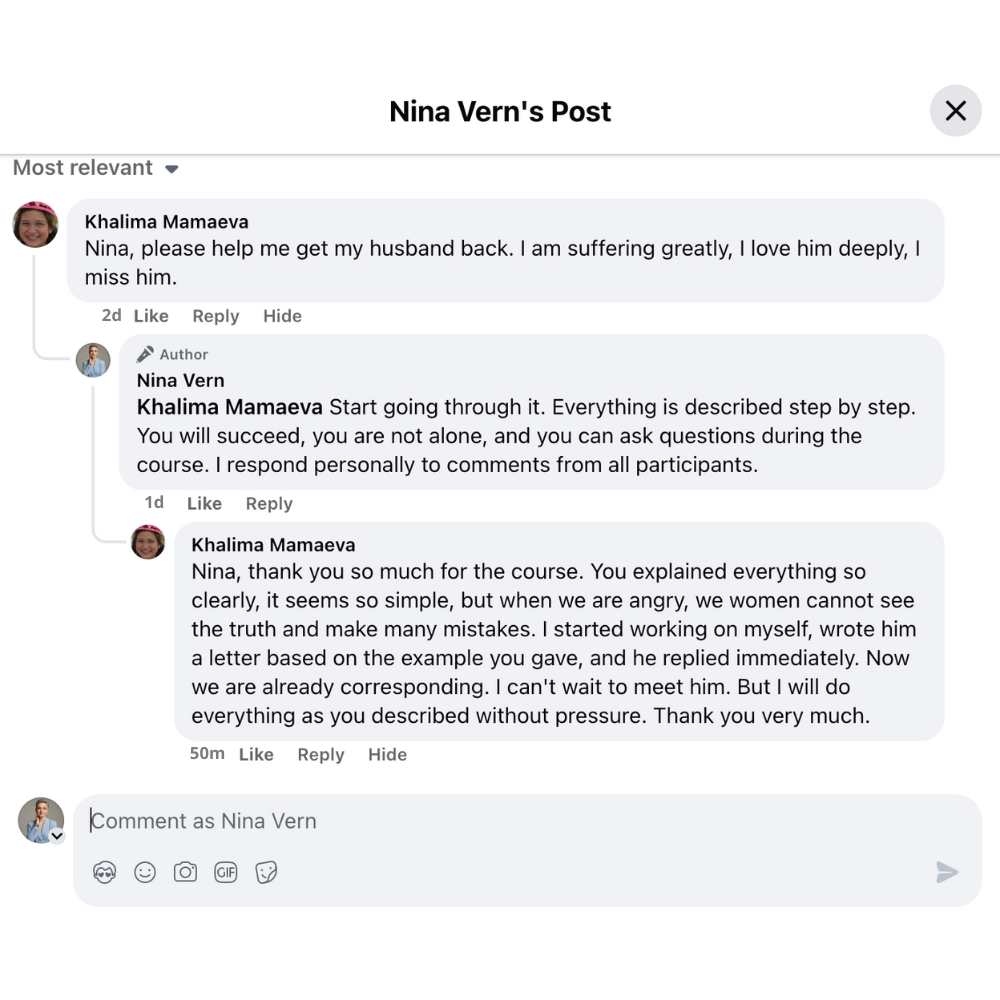Like Nina Vern's author reply
This screenshot has width=1000, height=1000.
[204, 504]
